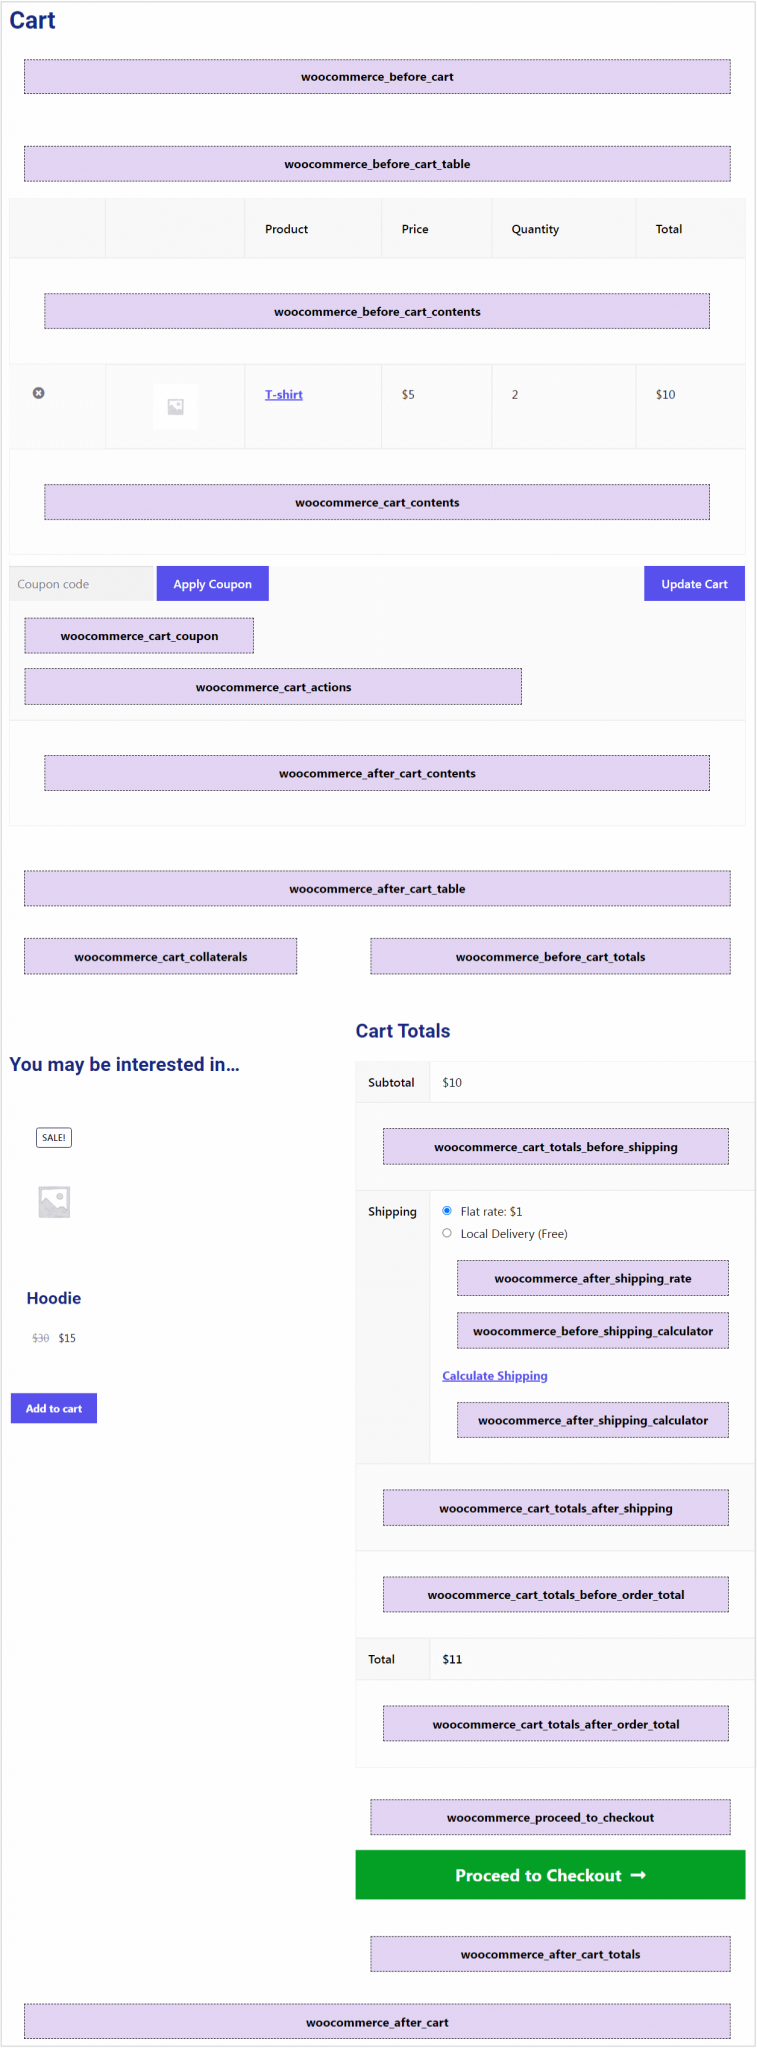Viewport: 757px width, 2048px height.
Task: Open the Calculate Shipping link
Action: coord(494,1375)
